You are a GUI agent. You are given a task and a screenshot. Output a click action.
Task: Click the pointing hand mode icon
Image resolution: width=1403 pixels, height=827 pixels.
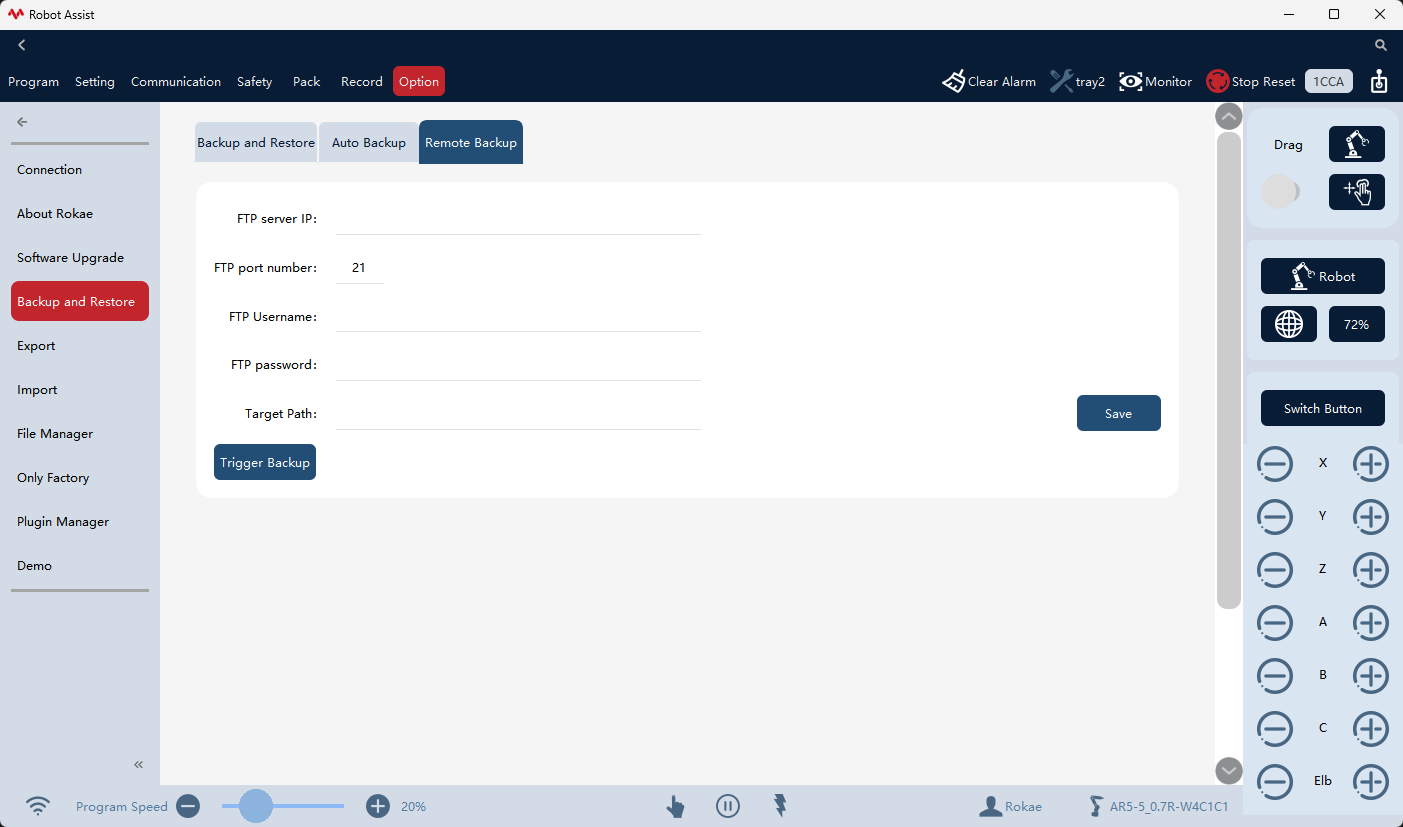pos(676,806)
